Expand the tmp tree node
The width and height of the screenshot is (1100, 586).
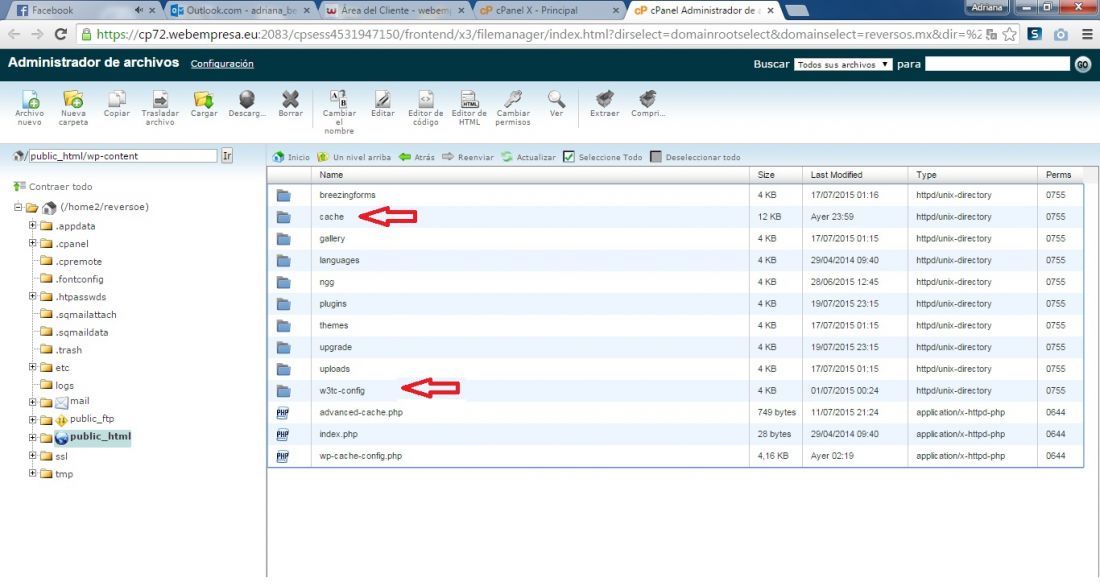[x=32, y=473]
